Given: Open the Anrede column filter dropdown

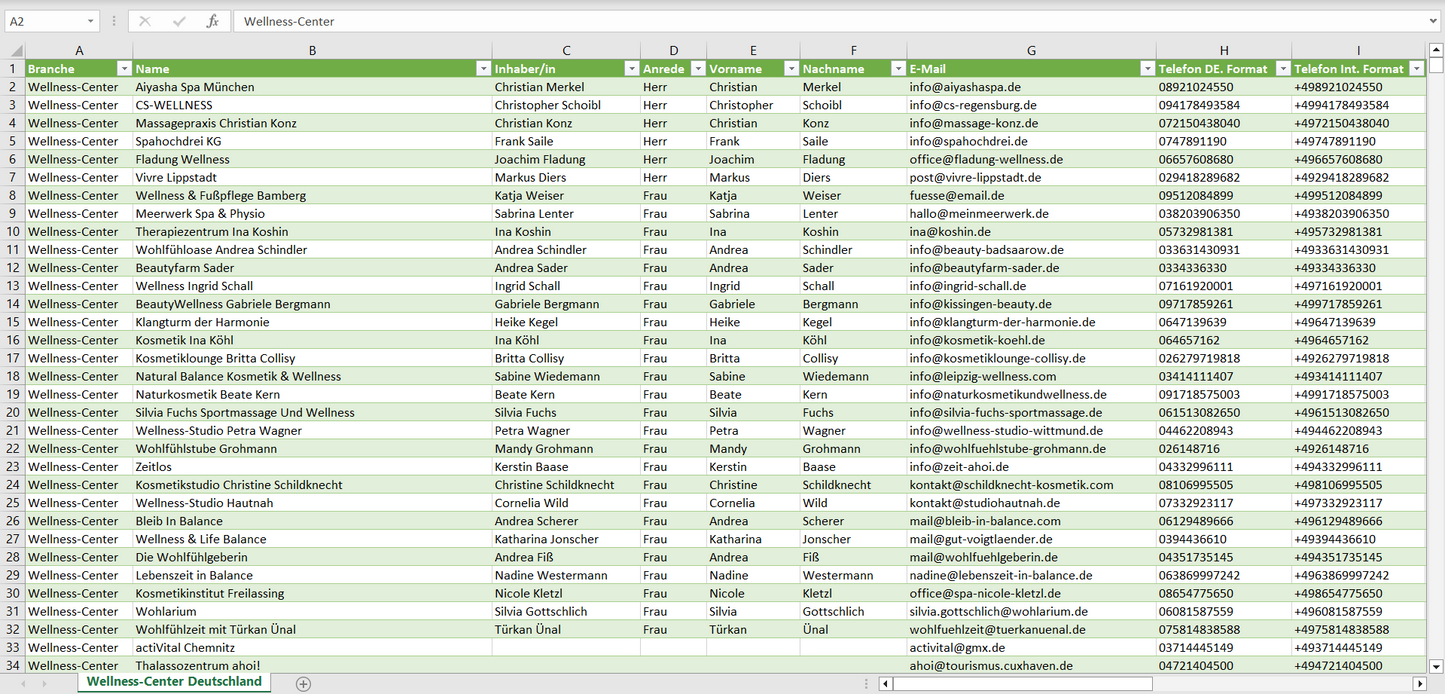Looking at the screenshot, I should pyautogui.click(x=697, y=69).
